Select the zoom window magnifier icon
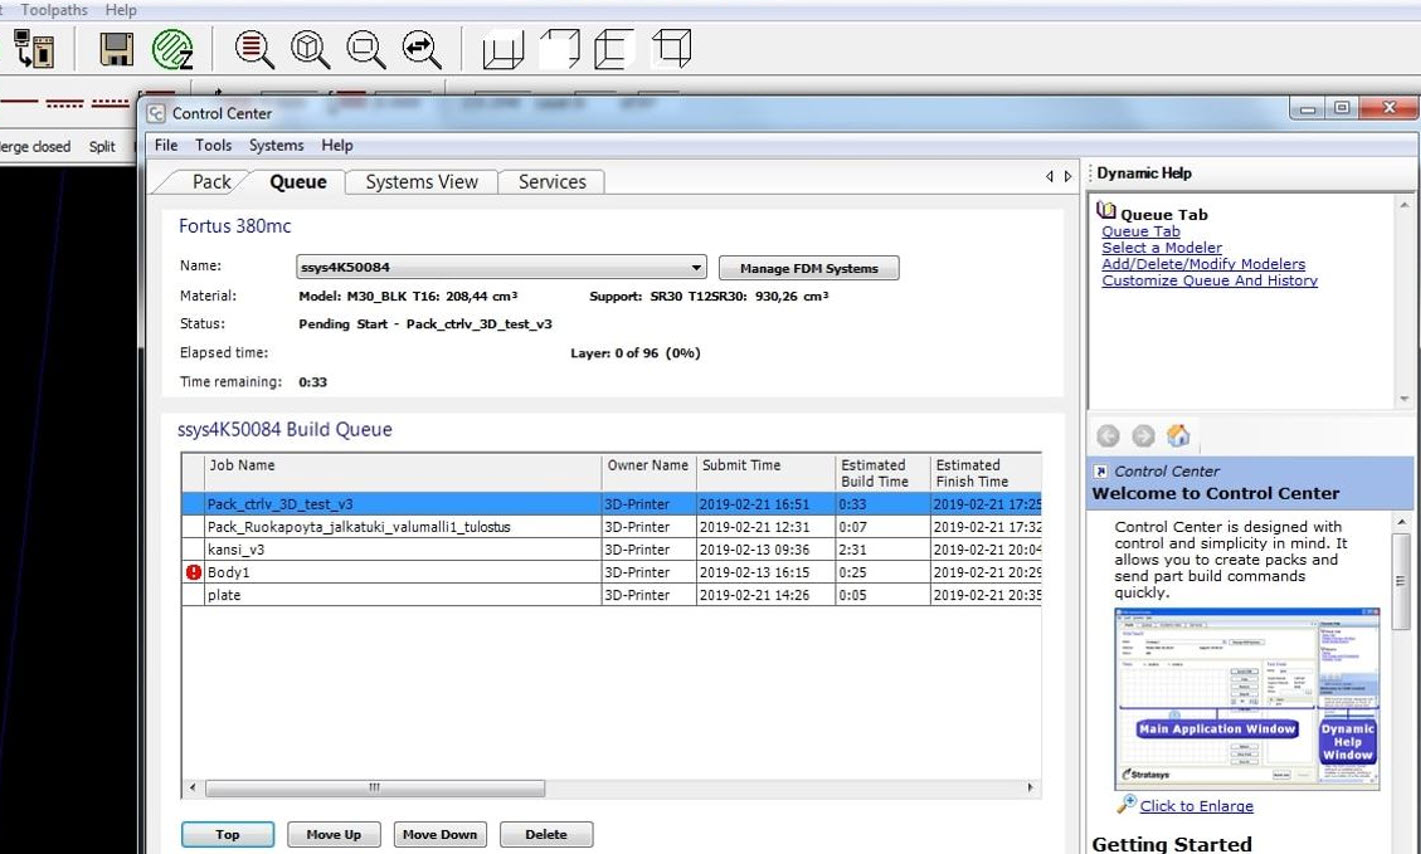 [366, 49]
